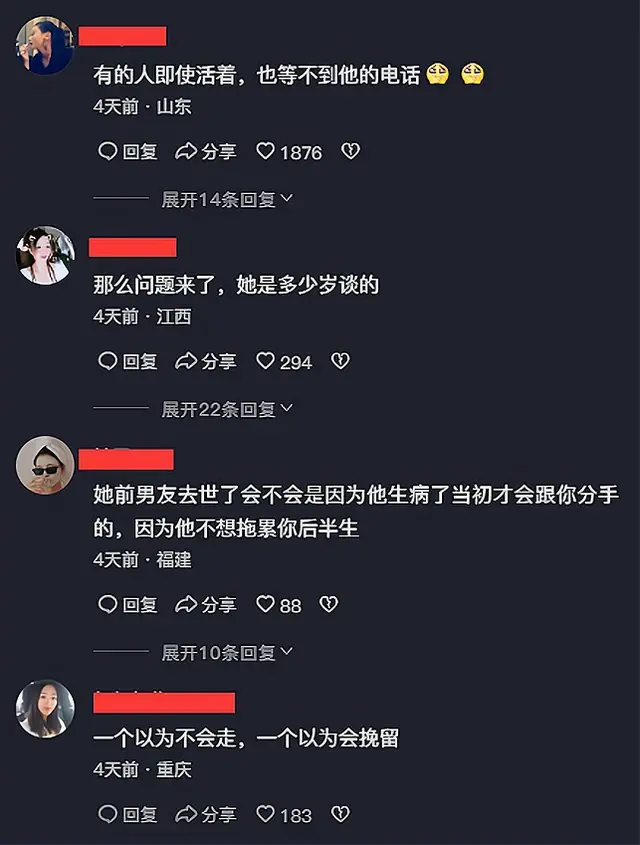Screen dimensions: 640x845
Task: Open the first commenter's profile avatar
Action: (x=45, y=45)
